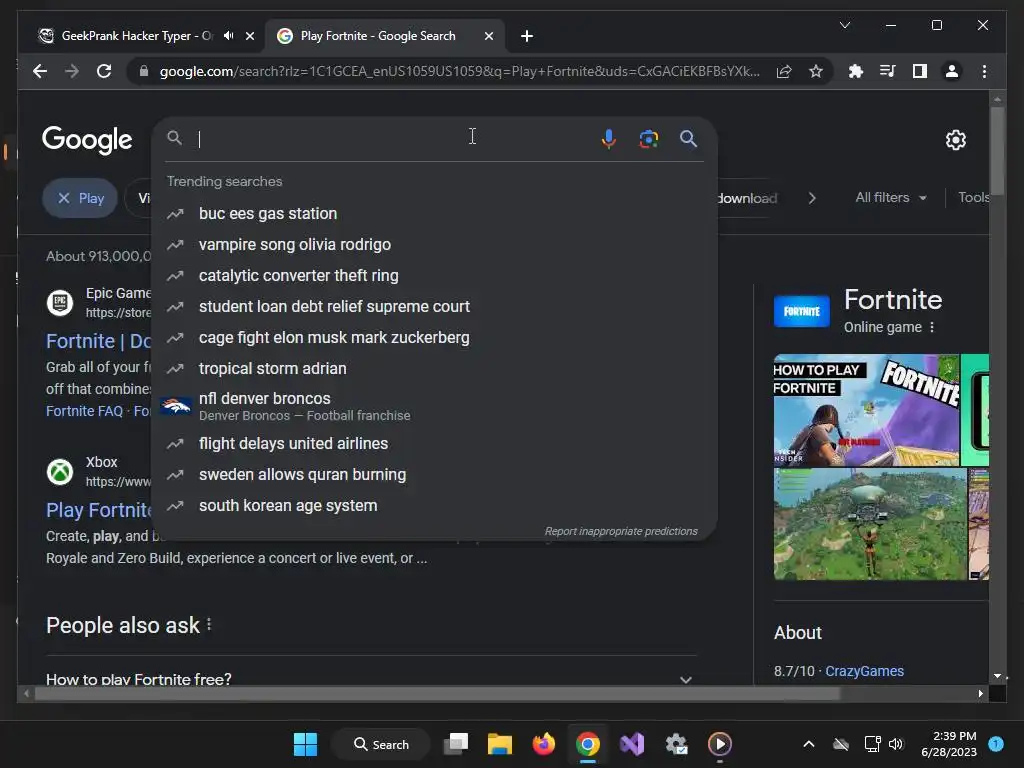Select cage fight elon musk mark zuckerberg
This screenshot has height=768, width=1024.
(434, 338)
